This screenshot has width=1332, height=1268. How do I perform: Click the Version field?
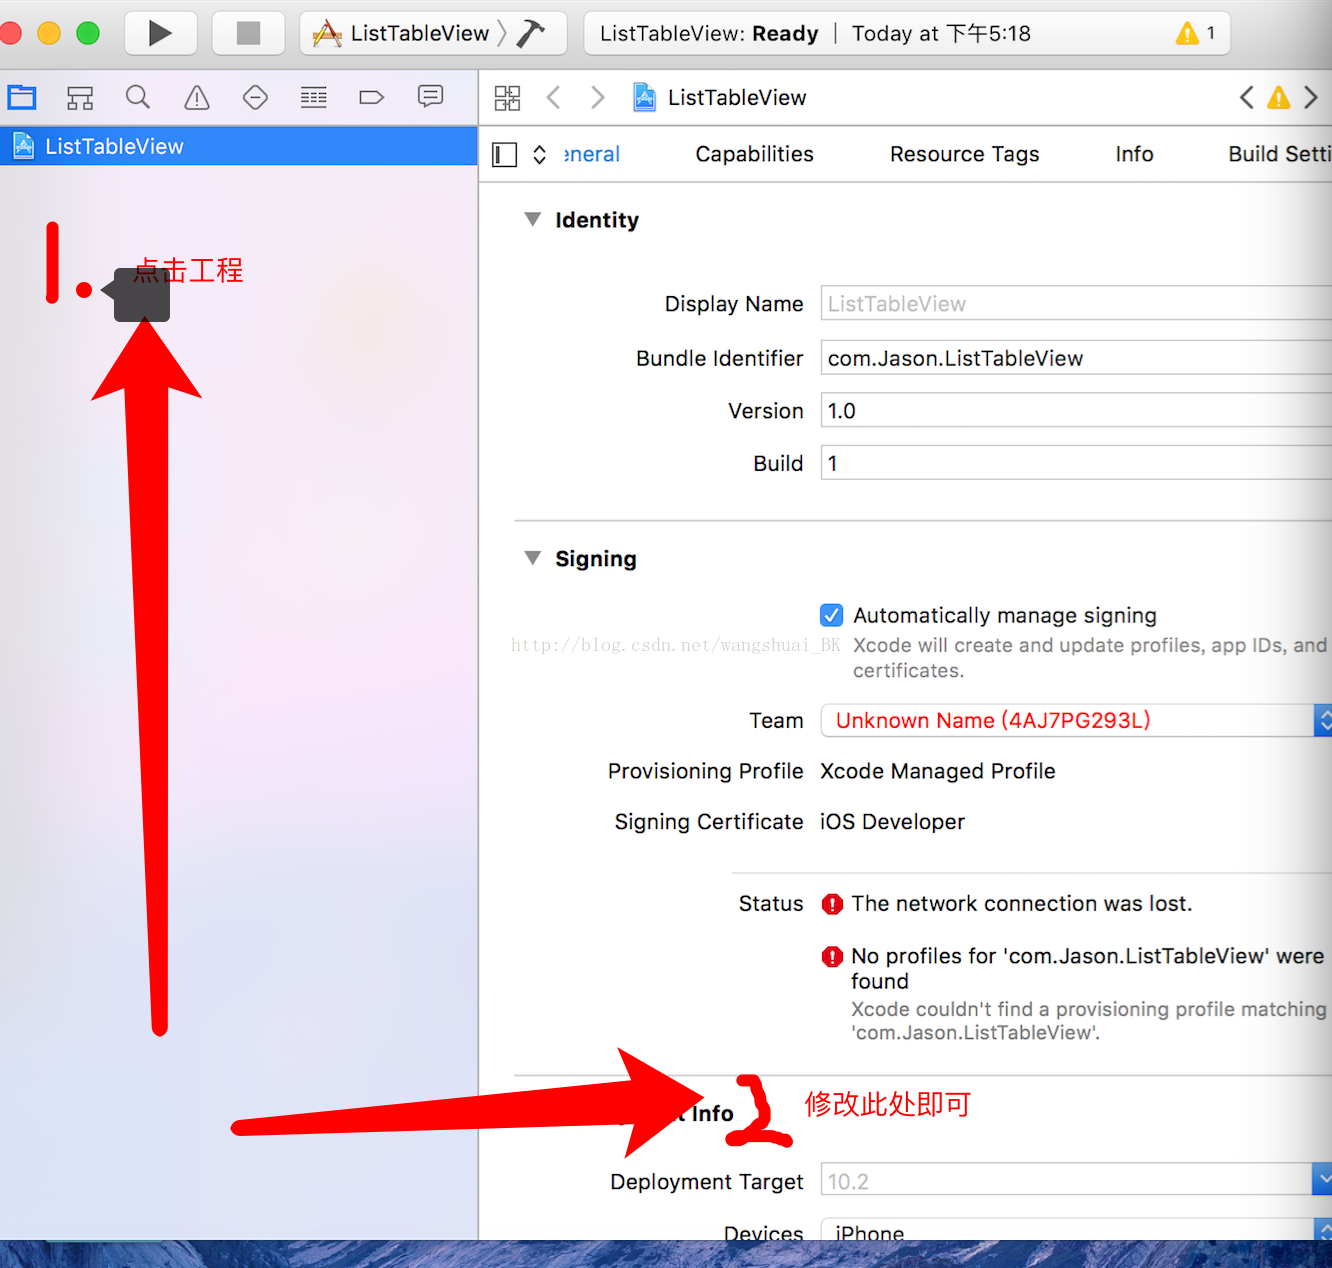coord(1076,410)
